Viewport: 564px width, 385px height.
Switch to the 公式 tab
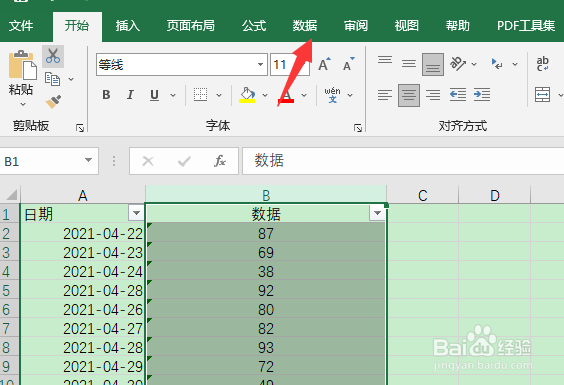[x=254, y=26]
